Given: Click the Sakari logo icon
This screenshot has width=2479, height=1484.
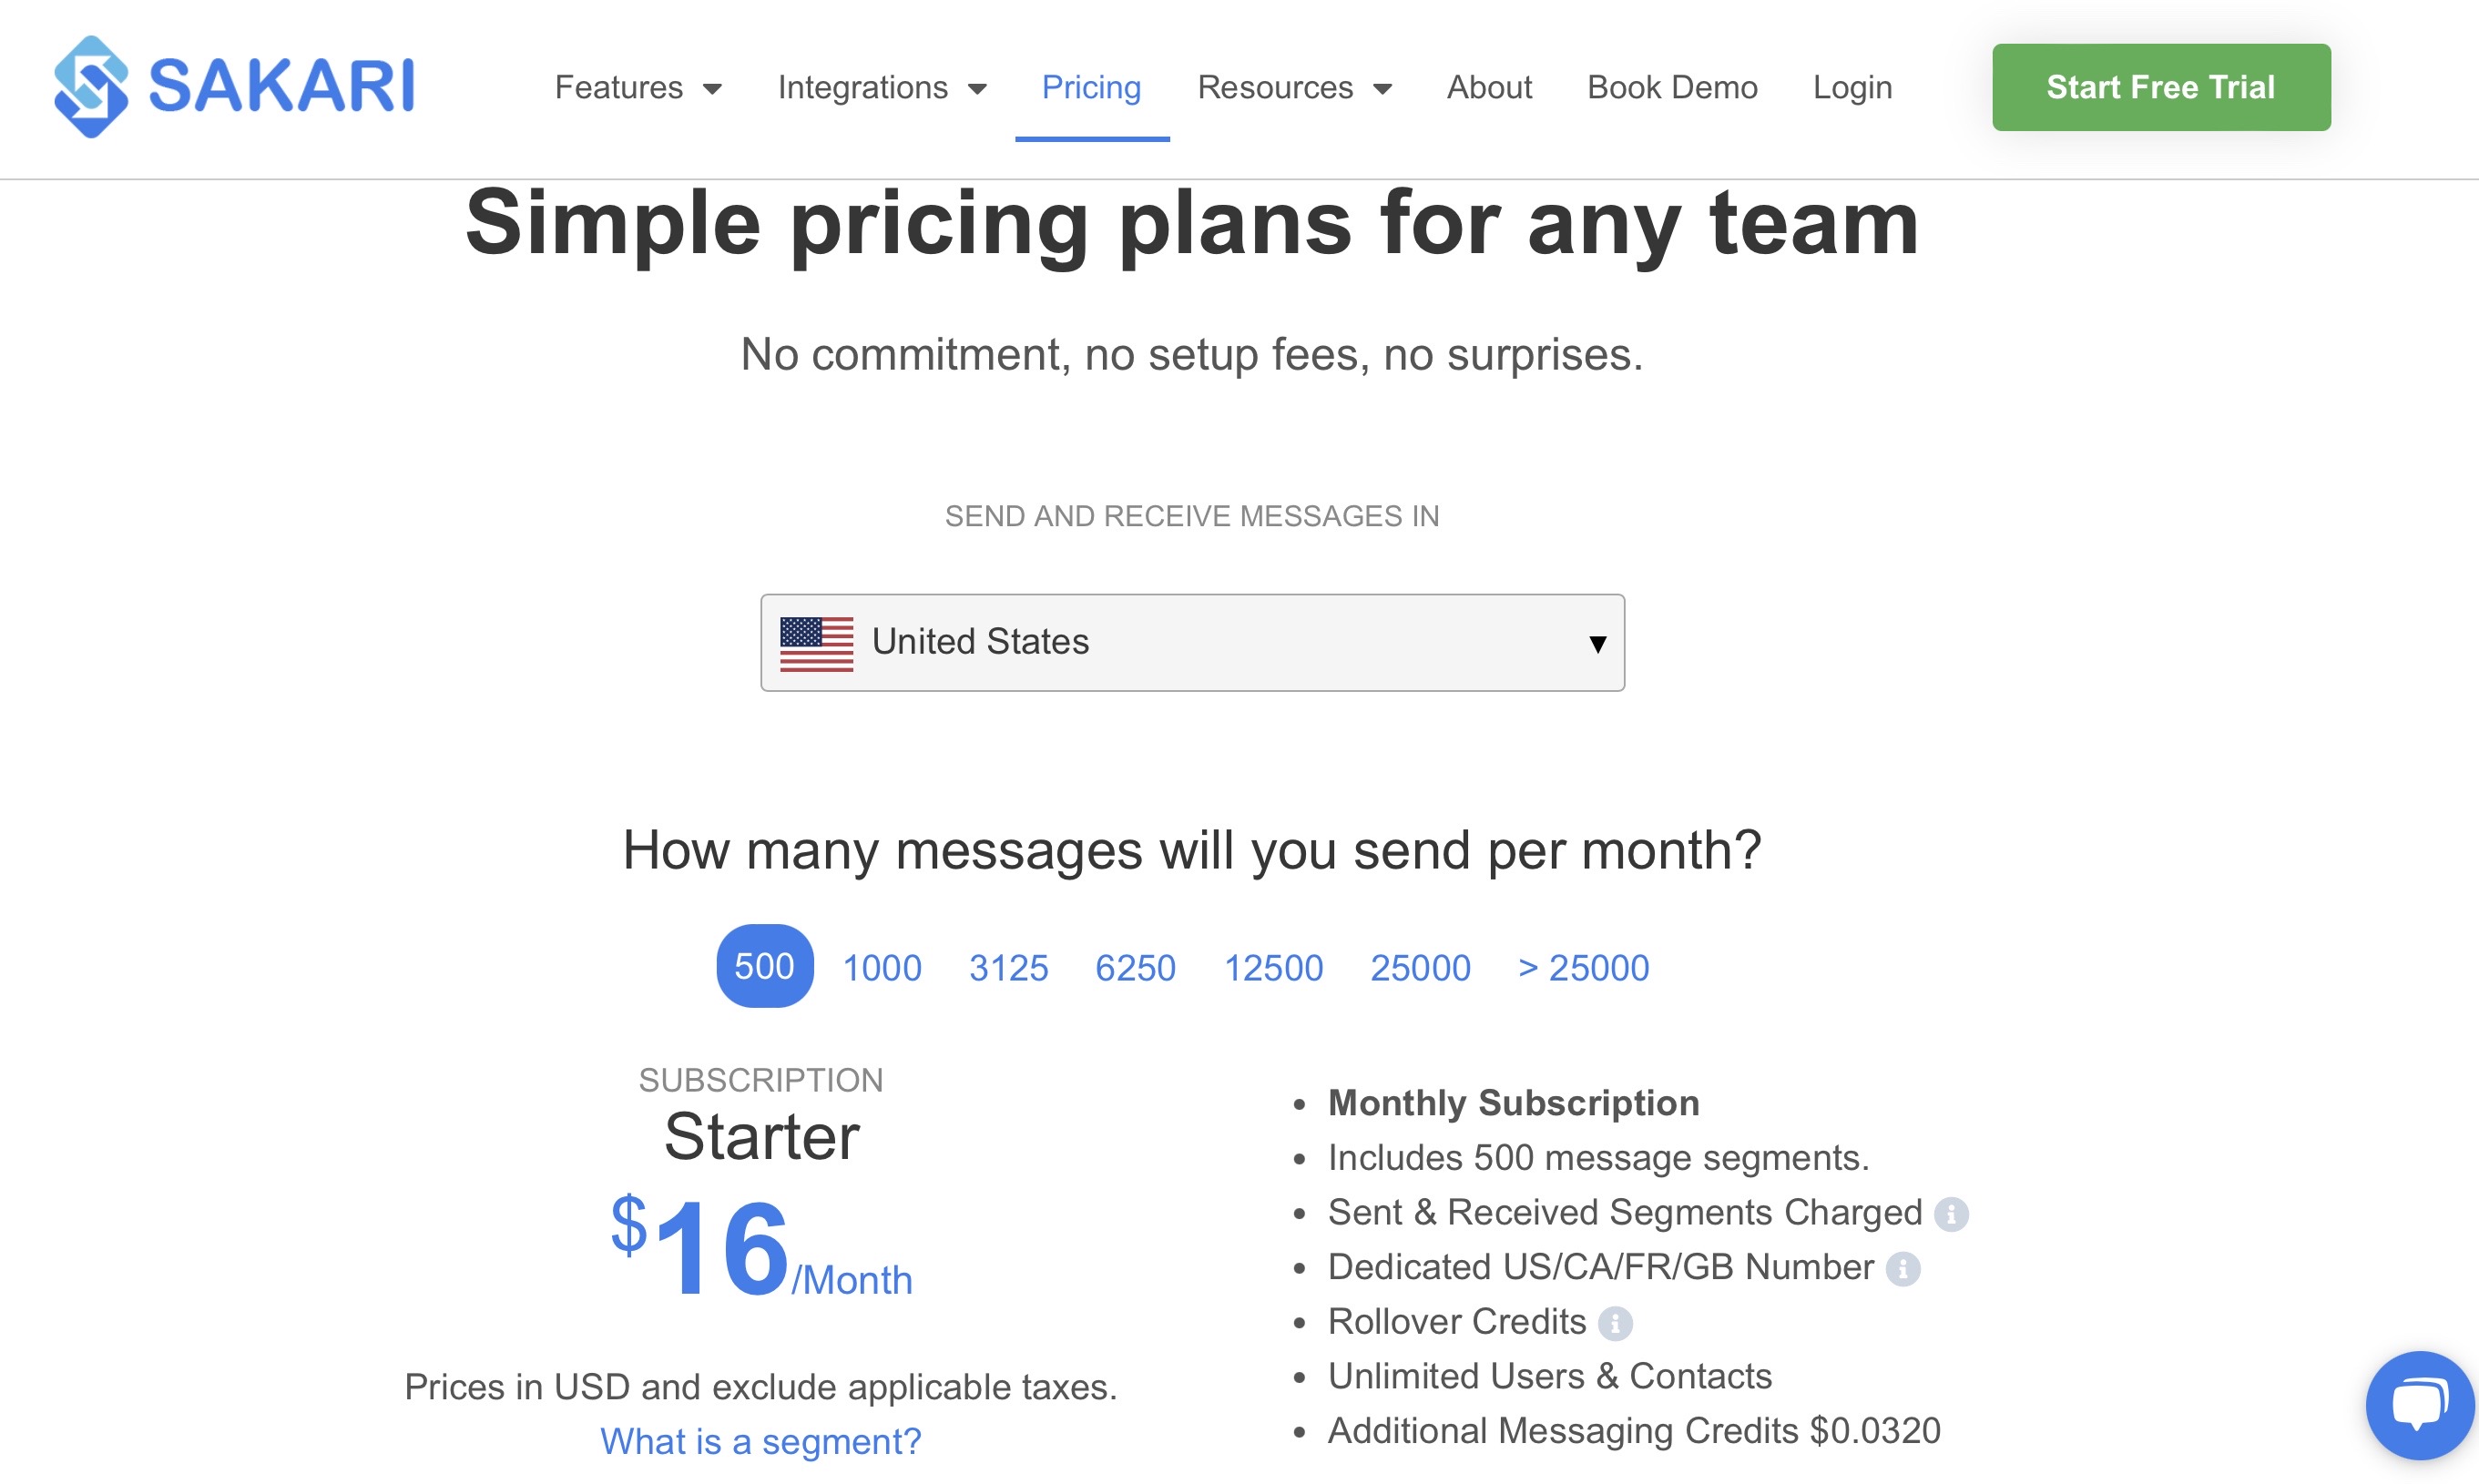Looking at the screenshot, I should (91, 87).
